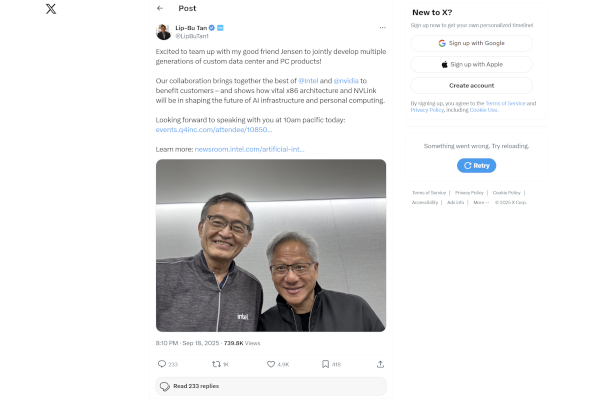Click the X logo in the sidebar

[x=52, y=9]
